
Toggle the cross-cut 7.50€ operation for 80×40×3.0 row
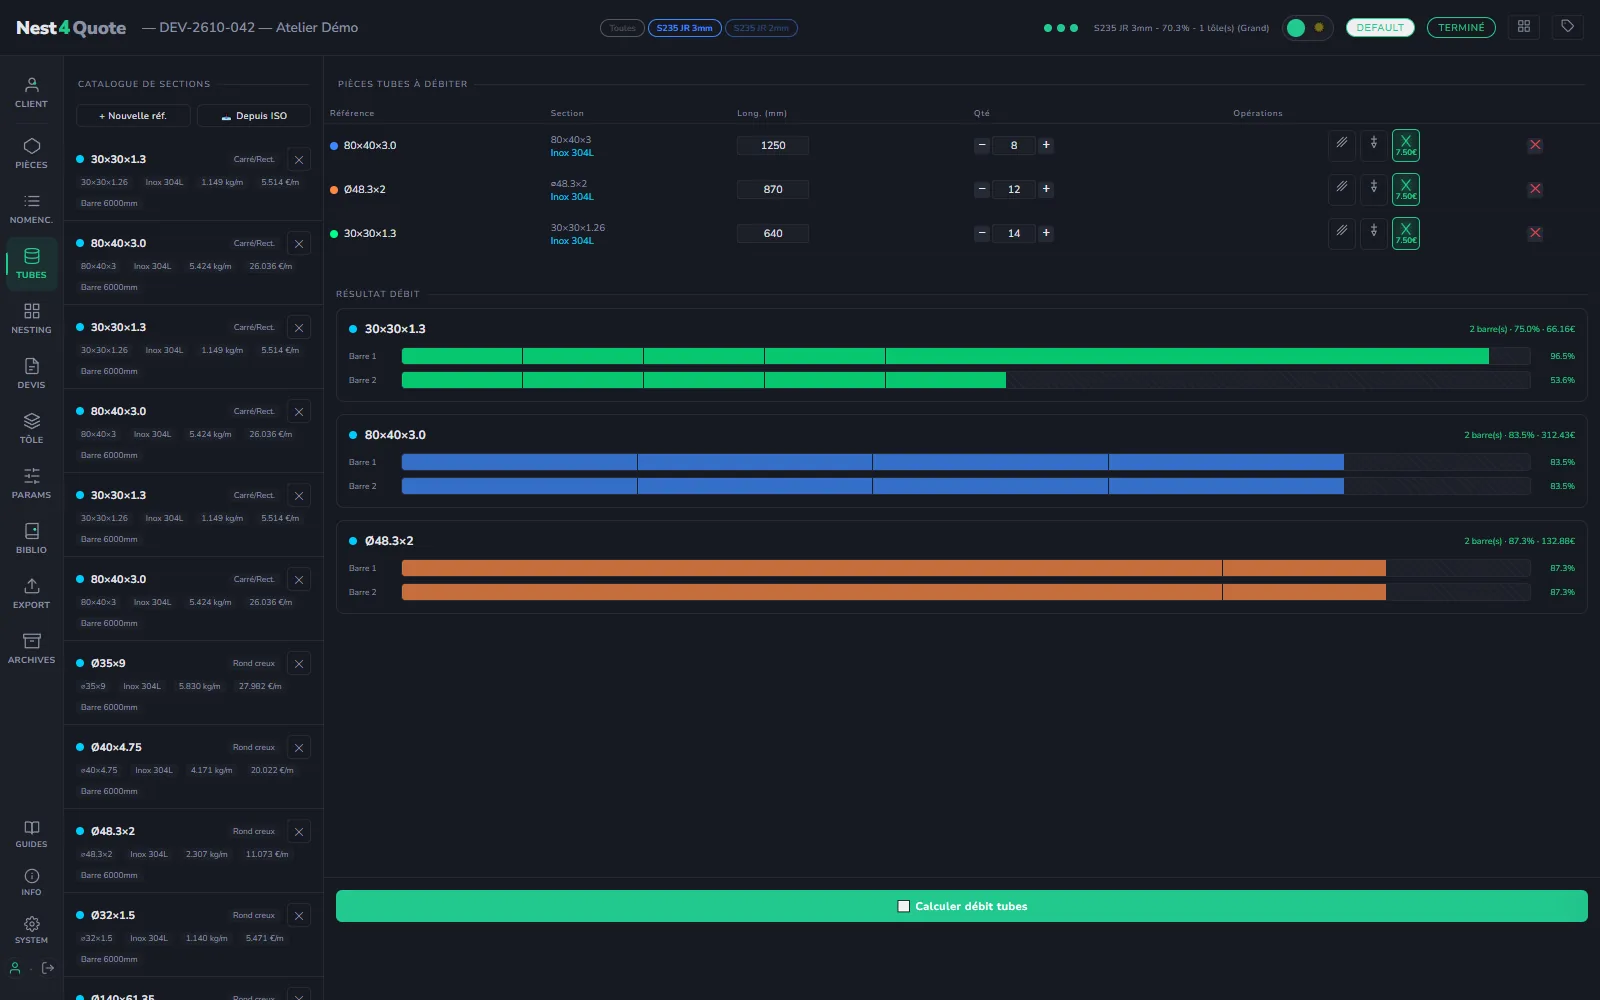coord(1406,145)
